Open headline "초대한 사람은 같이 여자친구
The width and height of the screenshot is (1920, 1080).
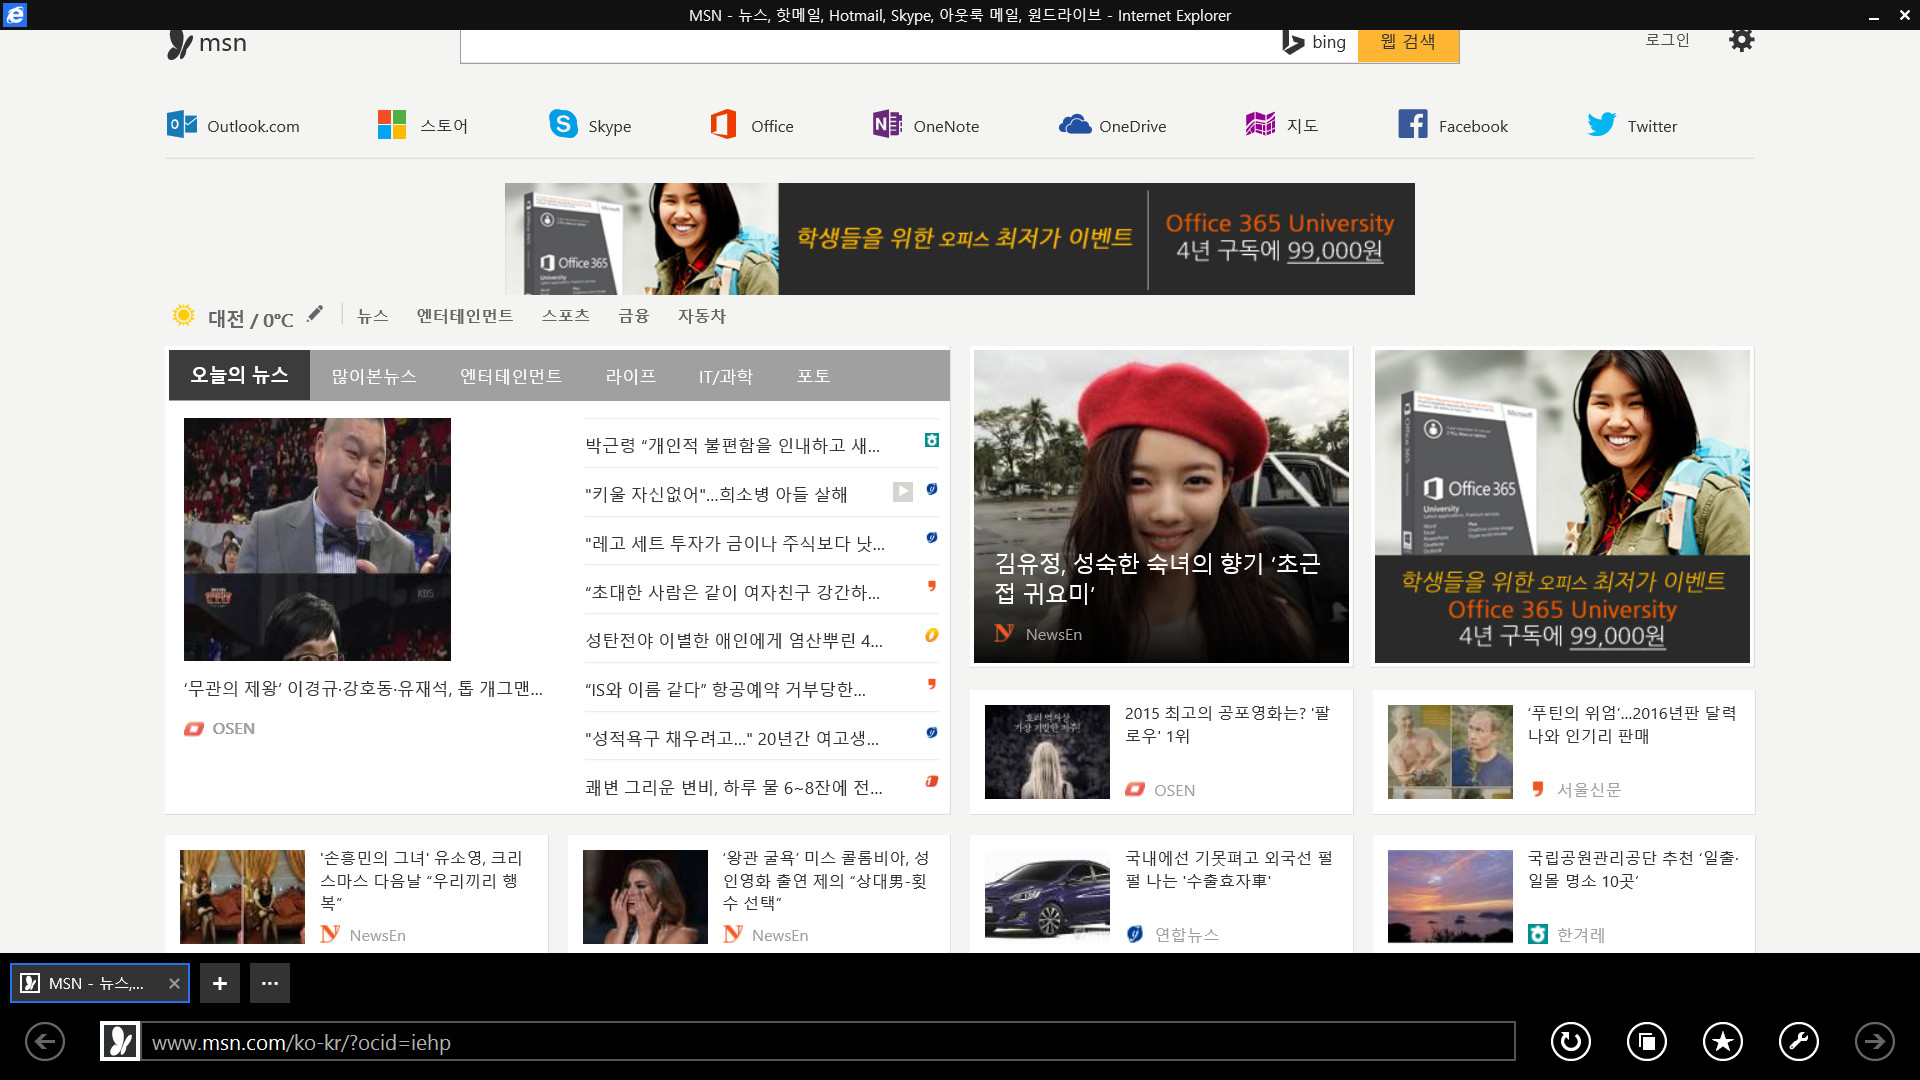(733, 592)
